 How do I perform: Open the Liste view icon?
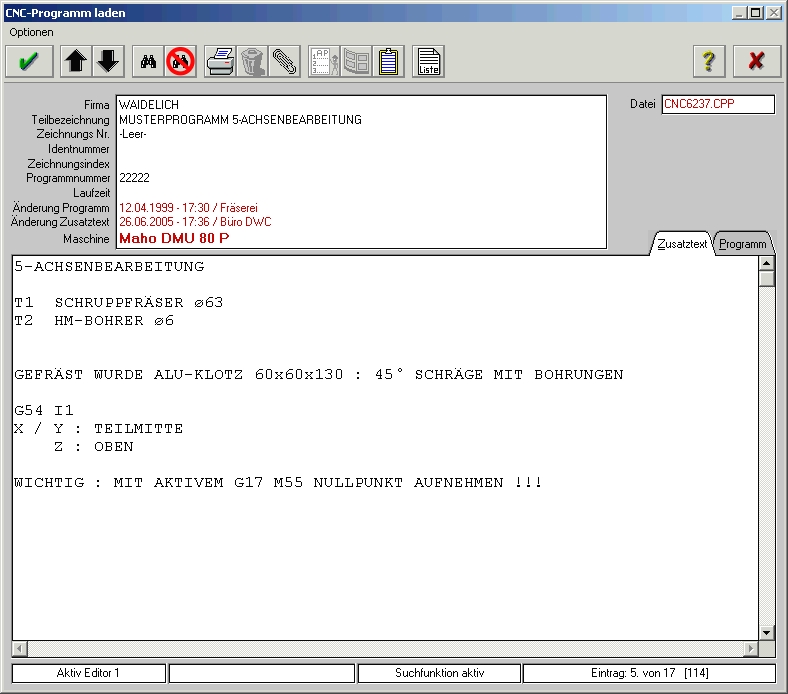429,61
